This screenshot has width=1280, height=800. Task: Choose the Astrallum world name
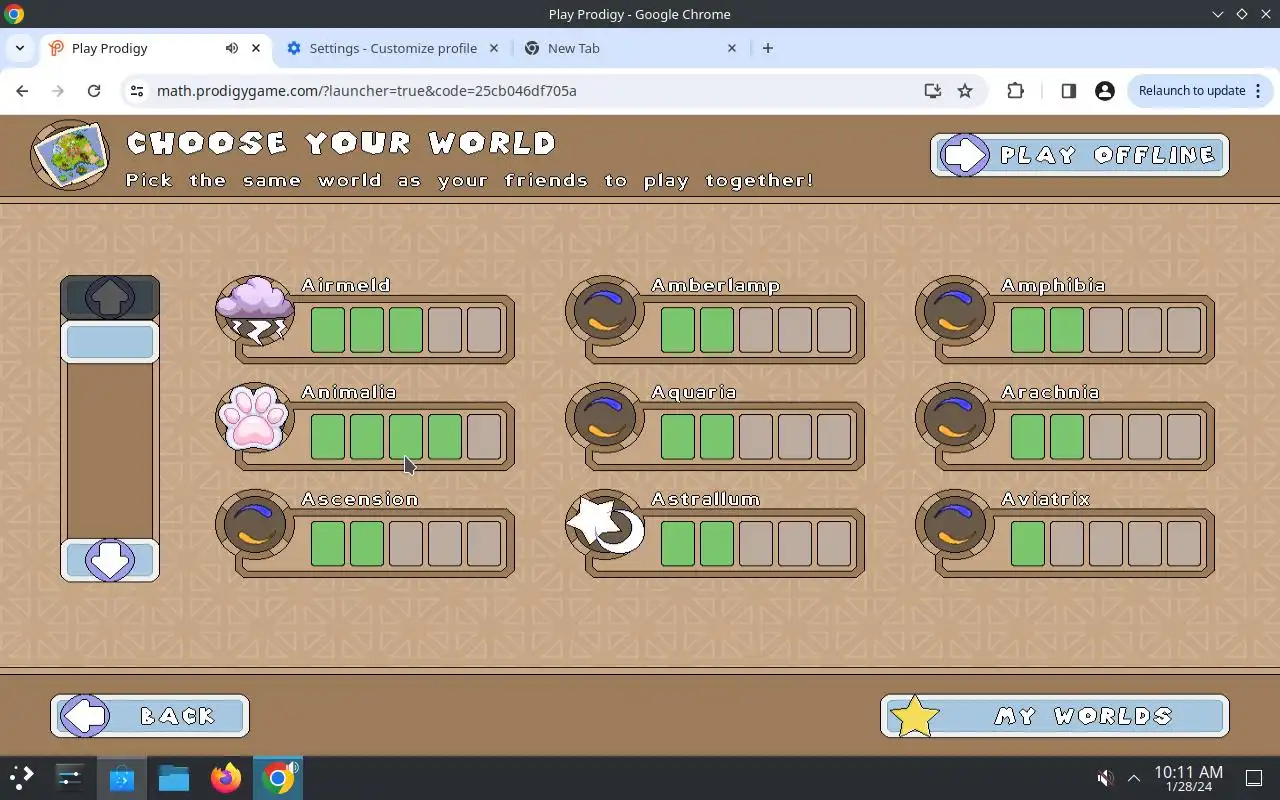[x=705, y=499]
